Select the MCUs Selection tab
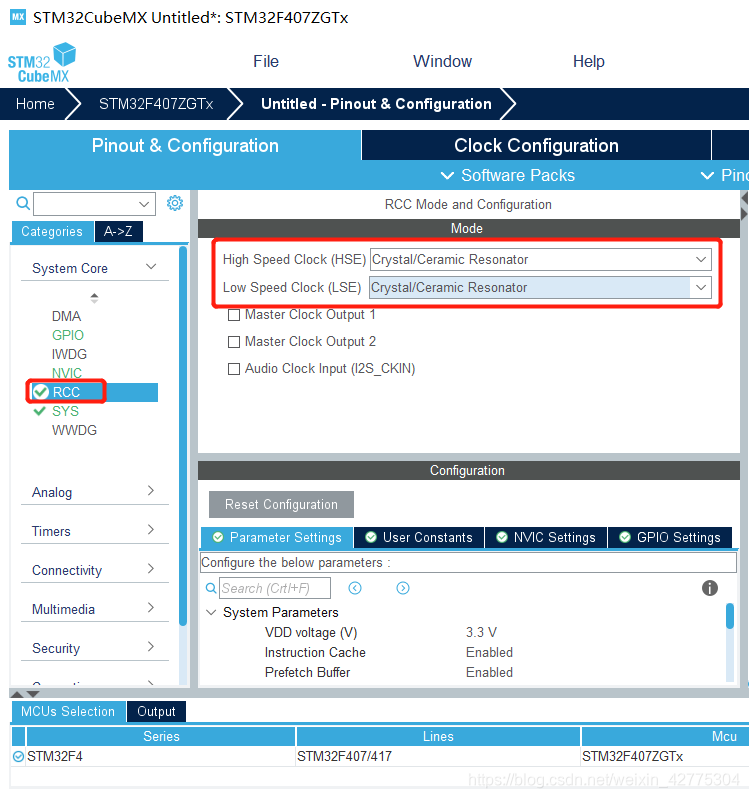Image resolution: width=749 pixels, height=798 pixels. tap(68, 711)
